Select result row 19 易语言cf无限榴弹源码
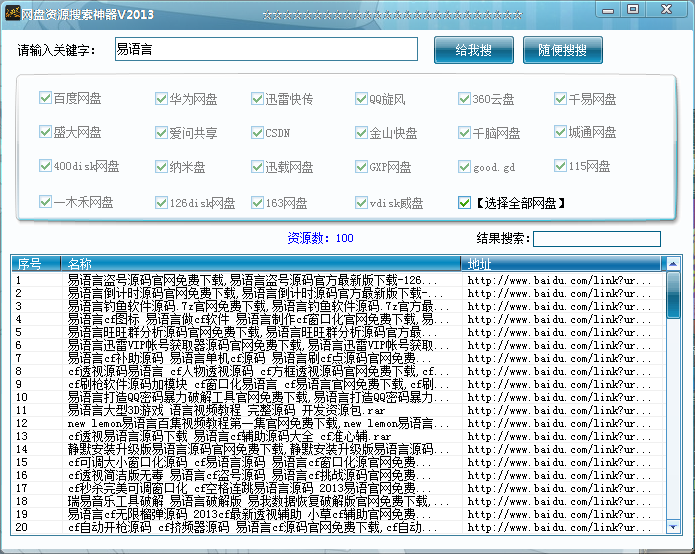The width and height of the screenshot is (695, 554). click(338, 514)
